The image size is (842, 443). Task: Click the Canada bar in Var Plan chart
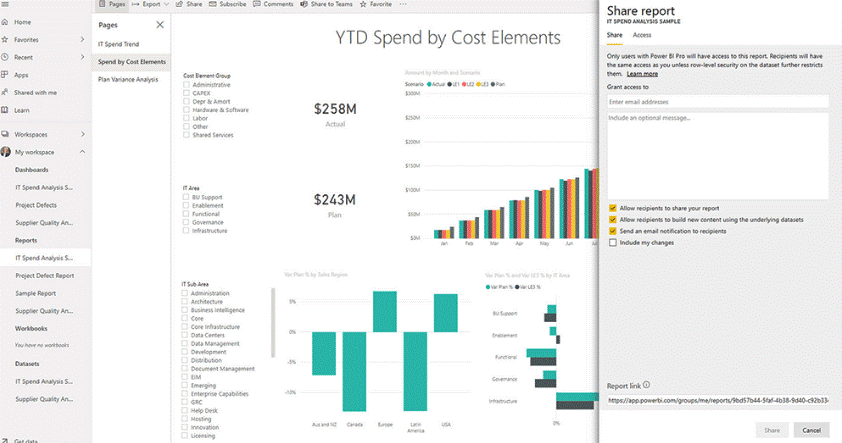click(354, 372)
